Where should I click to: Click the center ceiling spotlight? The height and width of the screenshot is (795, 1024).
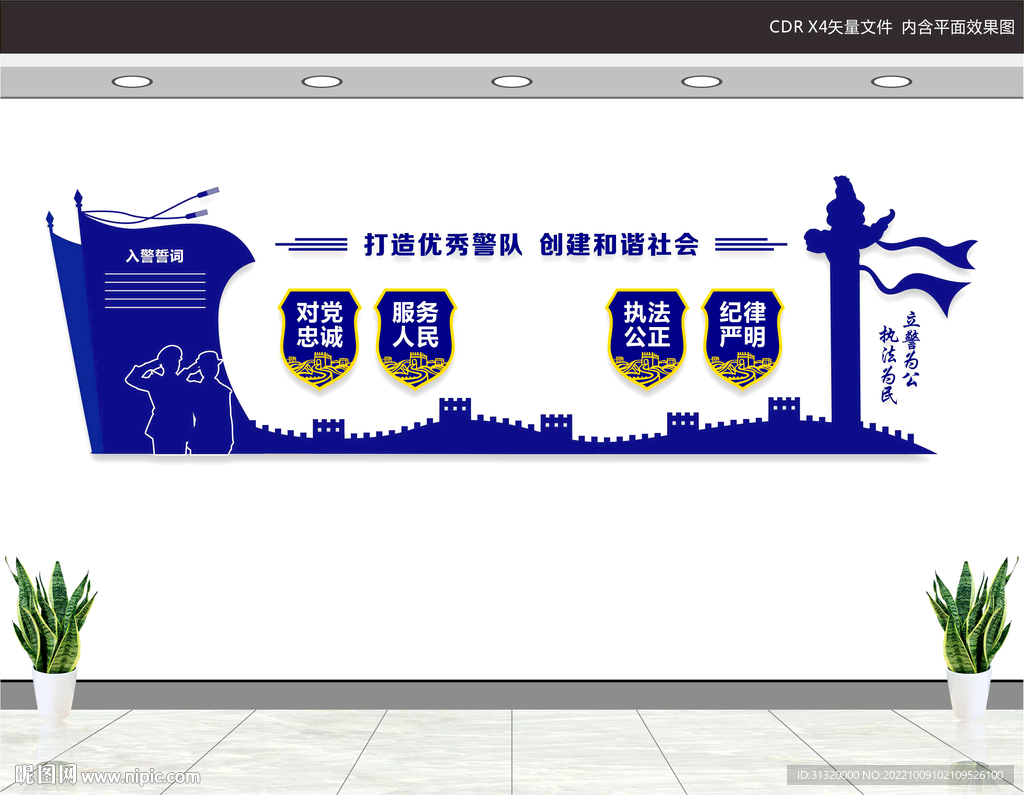coord(511,82)
